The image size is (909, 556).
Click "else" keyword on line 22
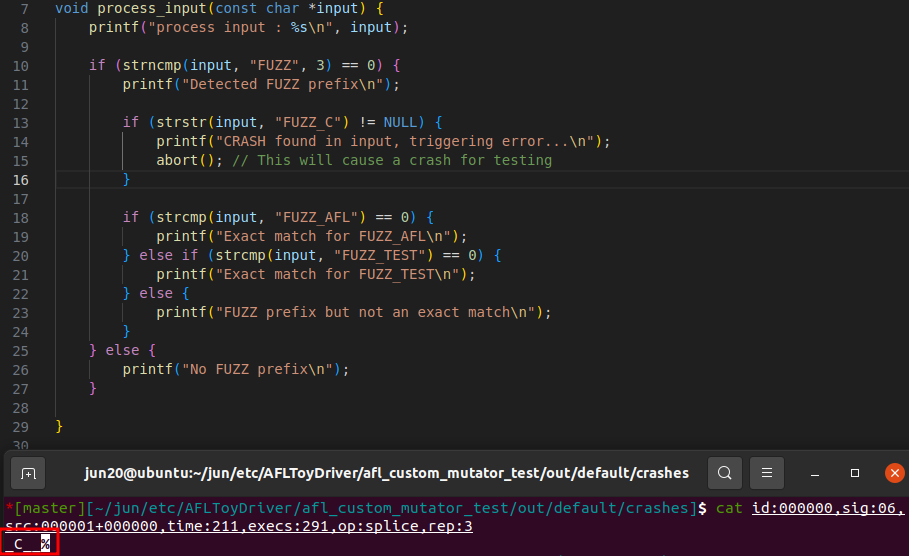[x=156, y=293]
